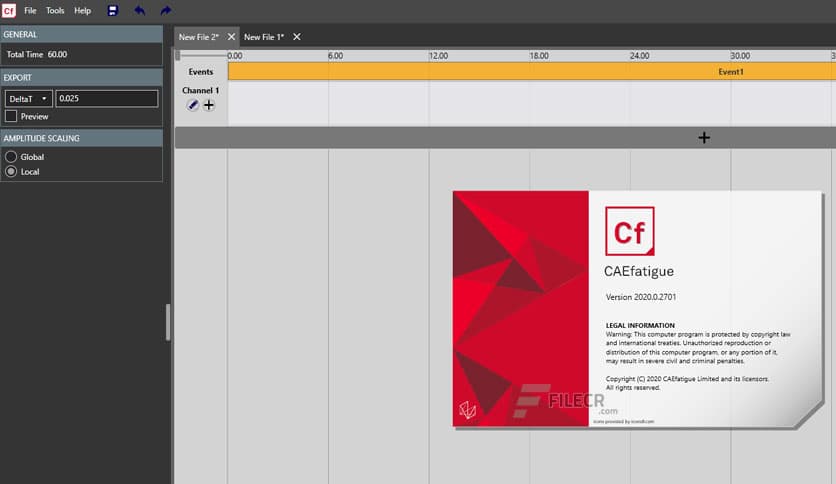Click the 0.025 export value field
This screenshot has height=484, width=836.
click(x=106, y=99)
